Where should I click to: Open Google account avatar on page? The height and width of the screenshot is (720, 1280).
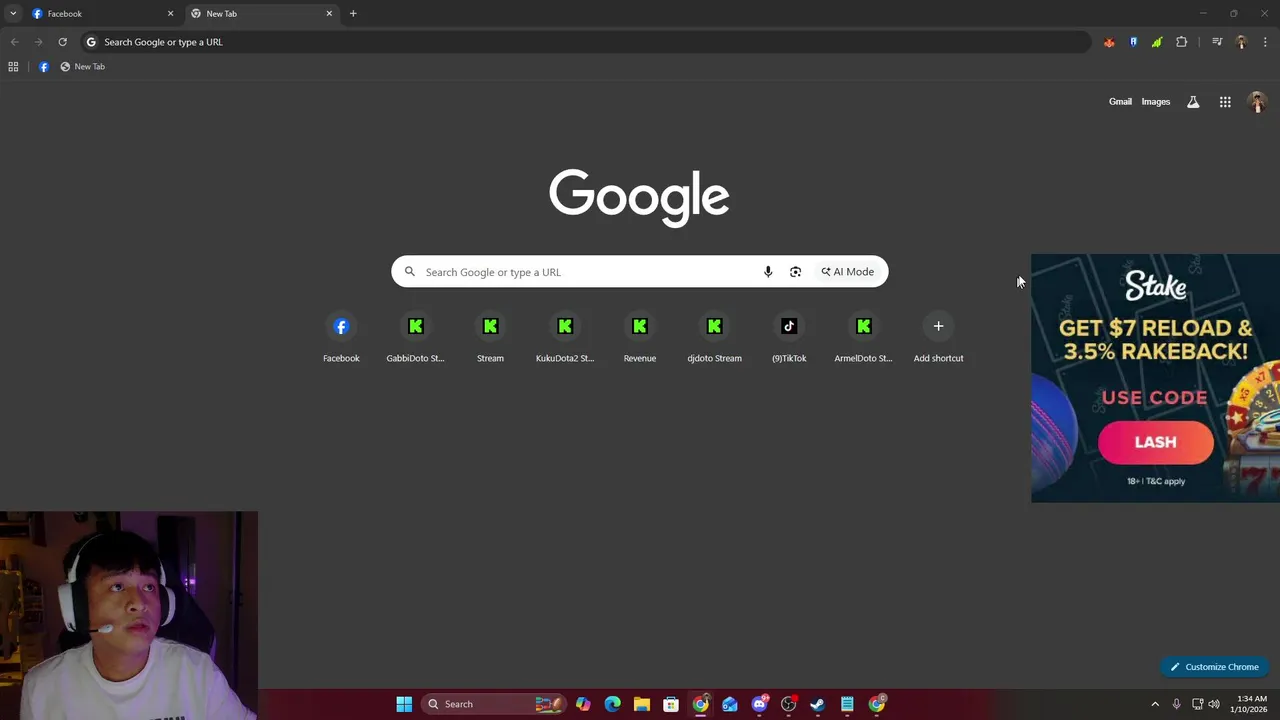[x=1257, y=102]
